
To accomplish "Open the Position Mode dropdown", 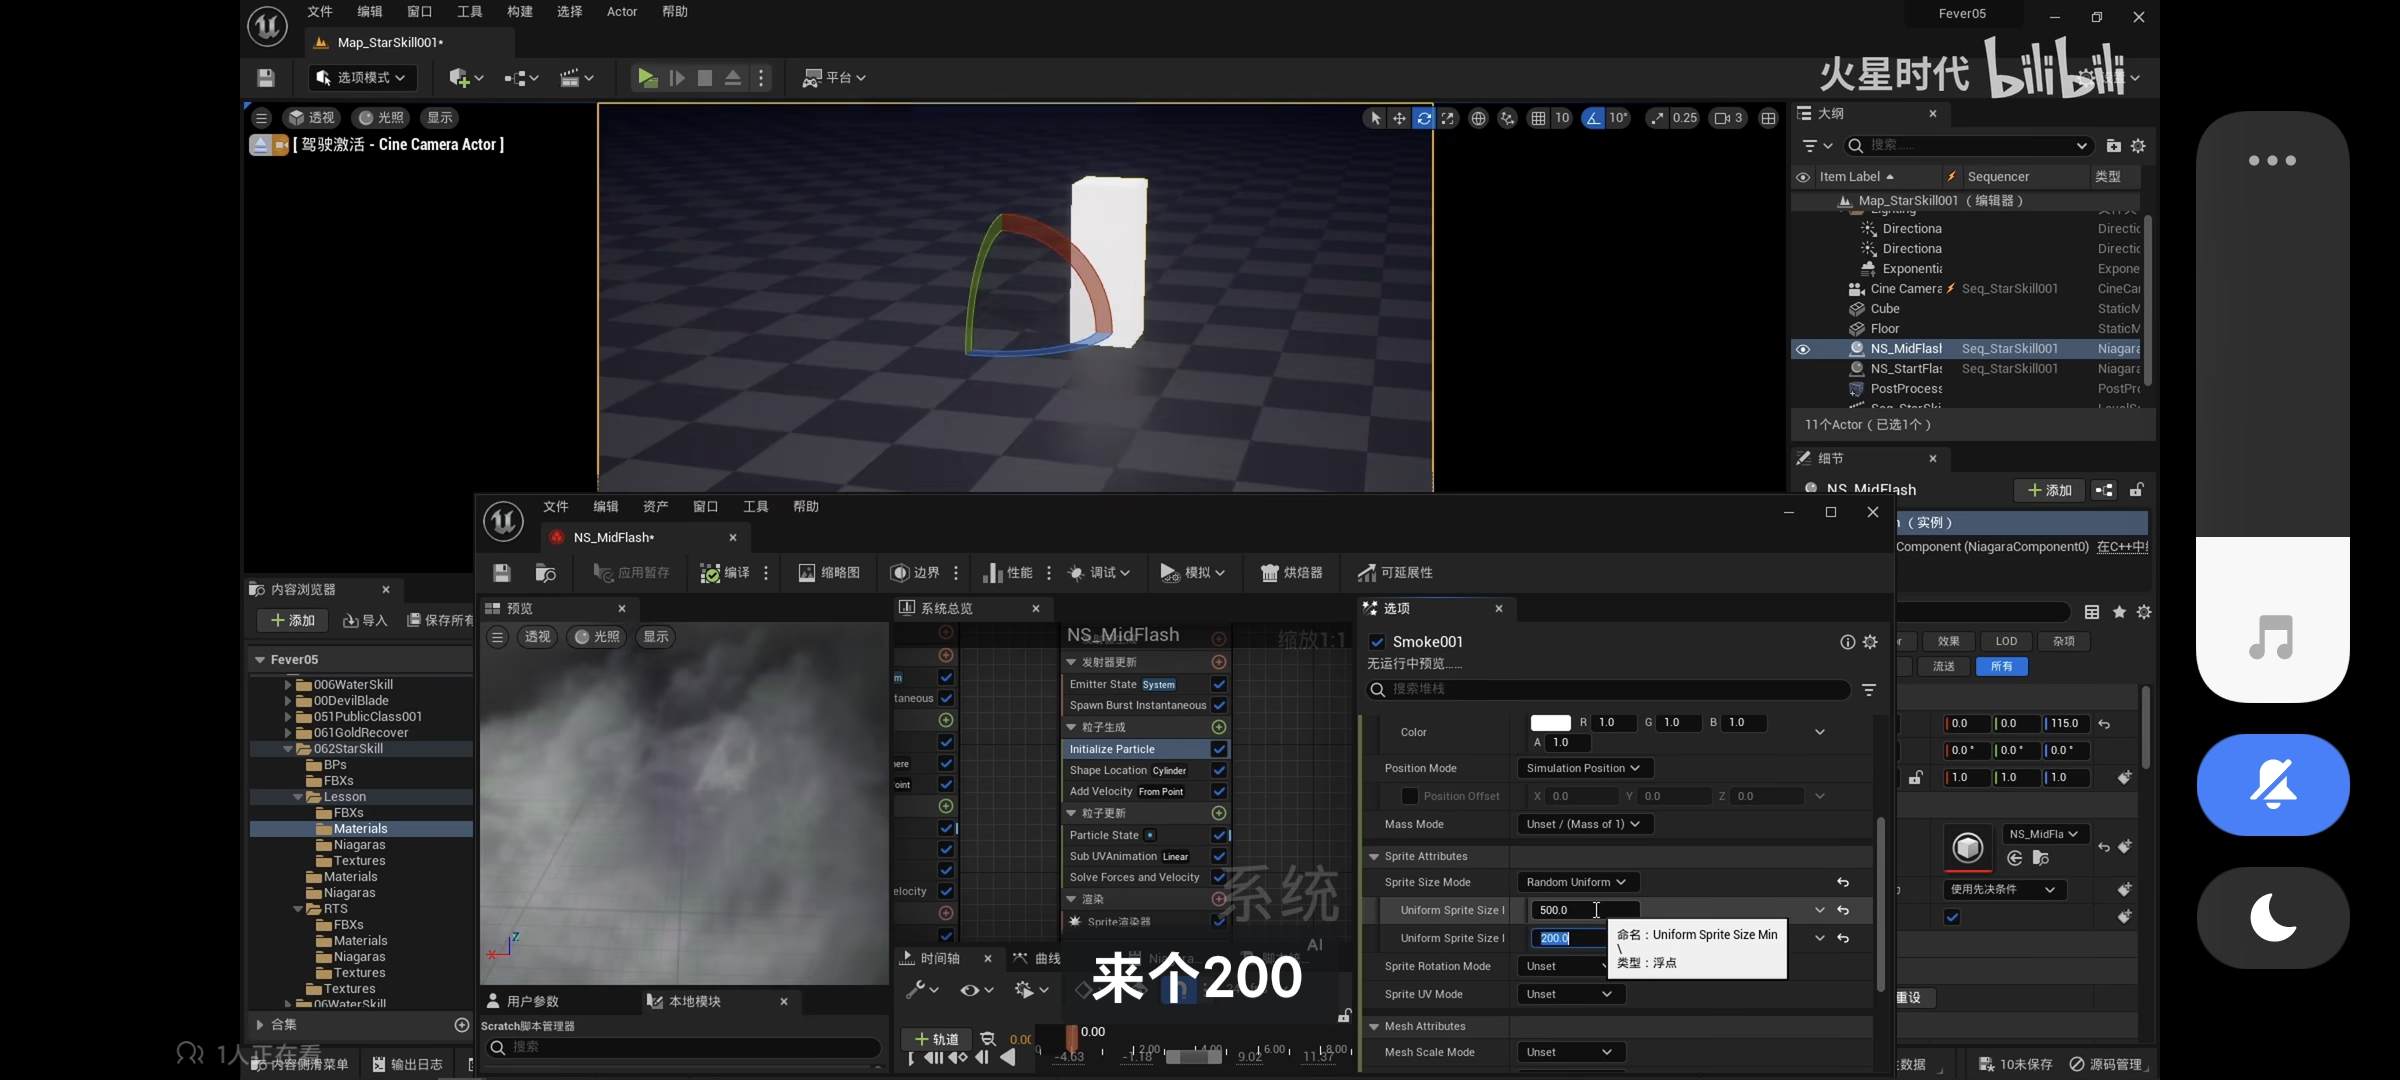I will point(1583,768).
